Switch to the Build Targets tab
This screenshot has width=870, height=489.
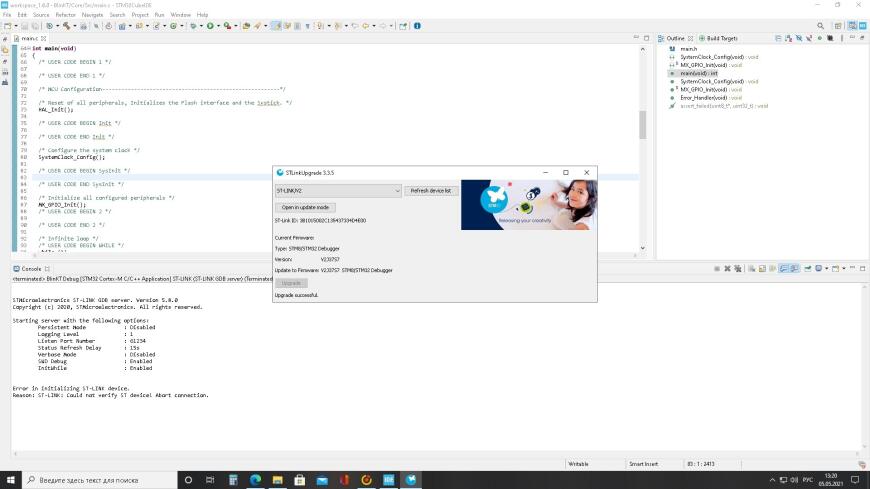tap(721, 38)
